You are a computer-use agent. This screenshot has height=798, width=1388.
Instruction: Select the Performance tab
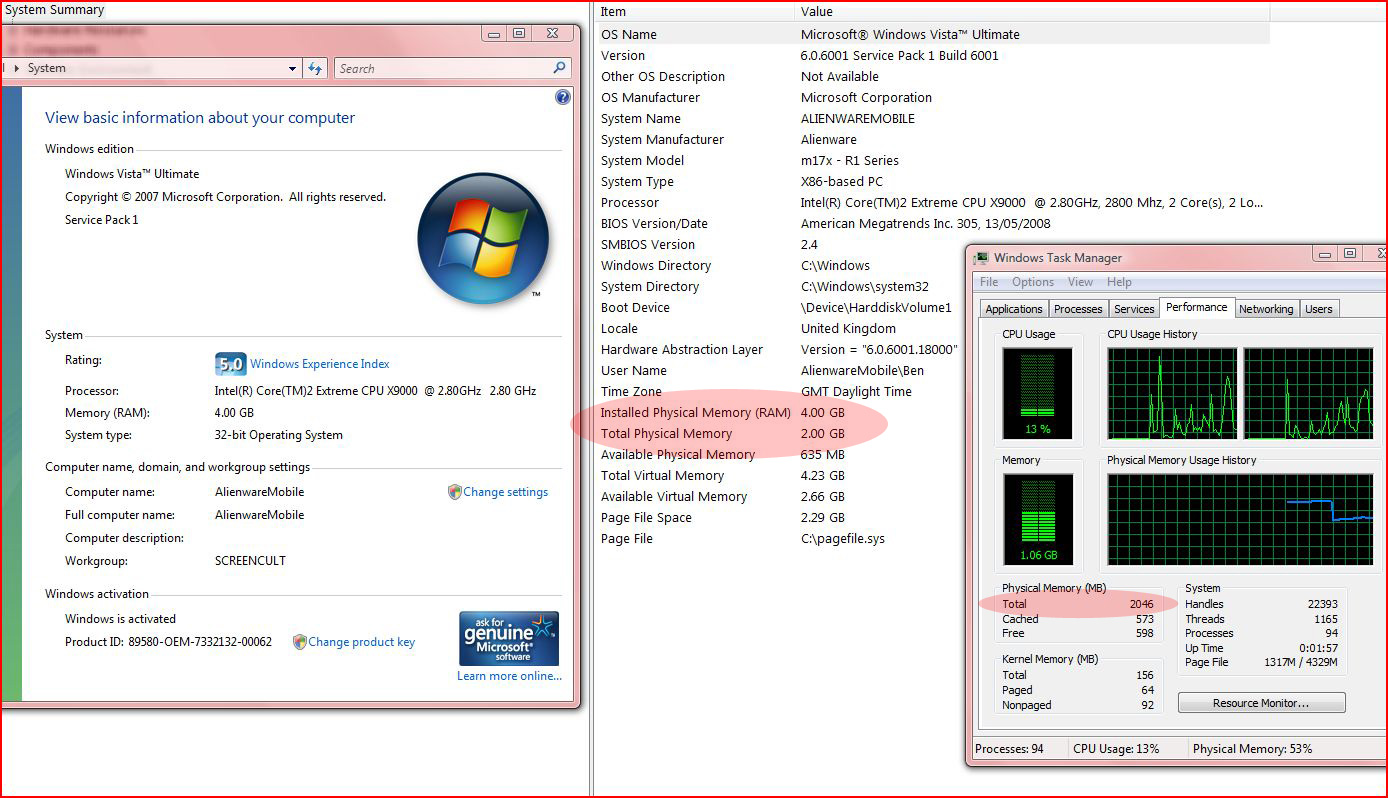coord(1197,307)
